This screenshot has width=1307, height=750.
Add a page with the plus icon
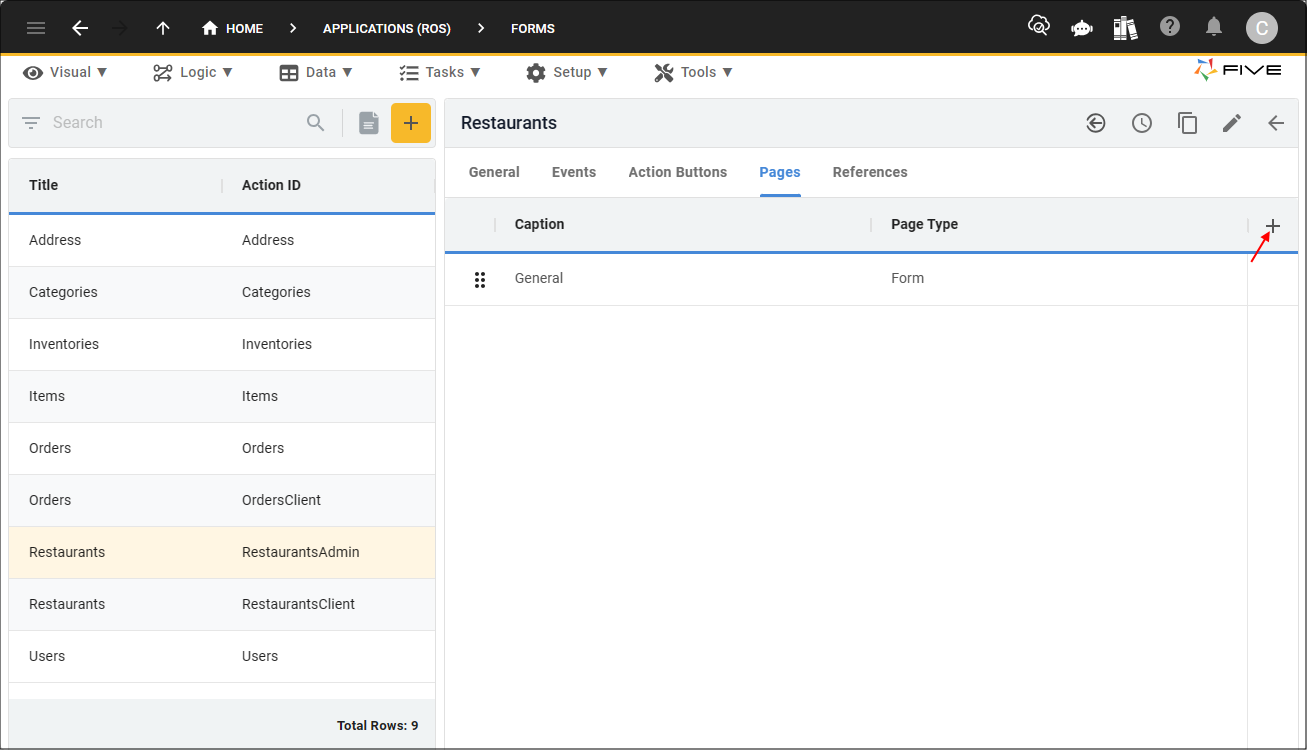[1273, 226]
